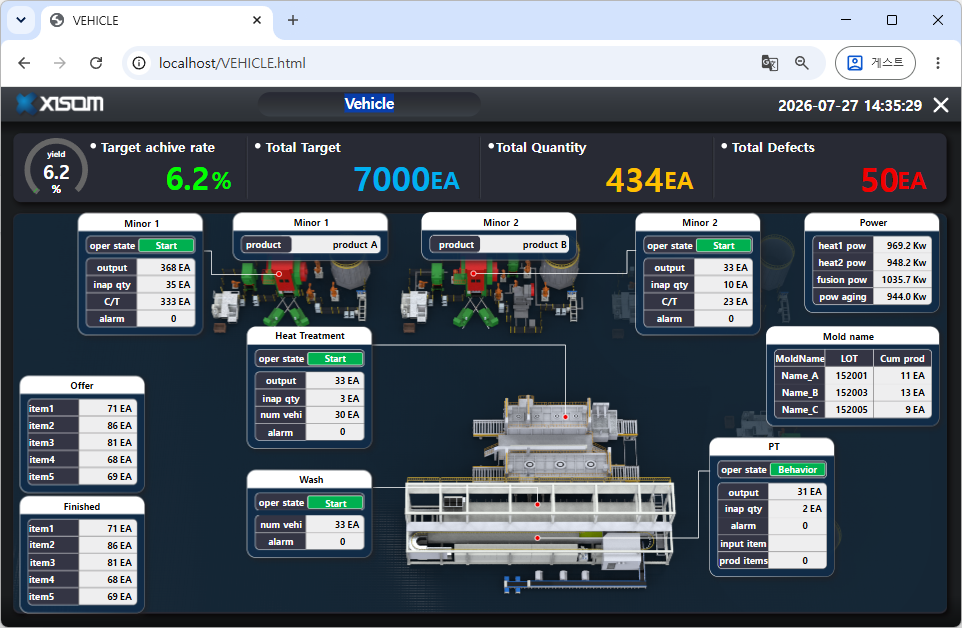962x628 pixels.
Task: Click the Wash oper state Start button
Action: (336, 503)
